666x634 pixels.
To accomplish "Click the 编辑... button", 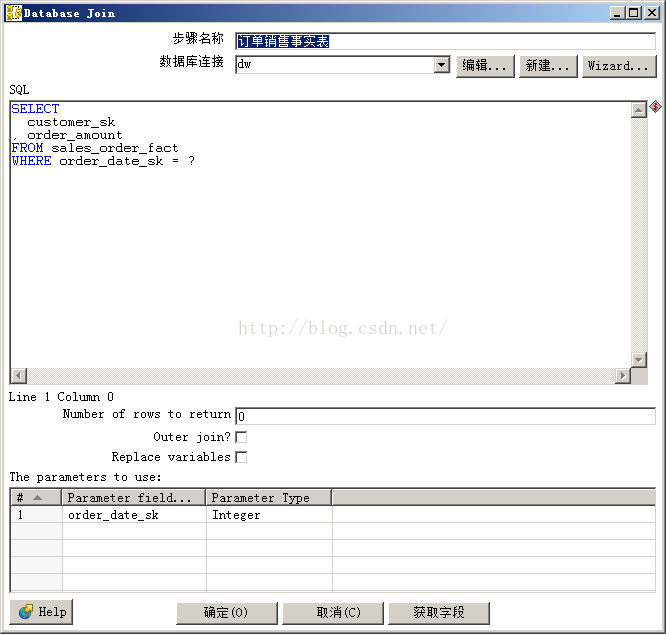I will coord(485,66).
